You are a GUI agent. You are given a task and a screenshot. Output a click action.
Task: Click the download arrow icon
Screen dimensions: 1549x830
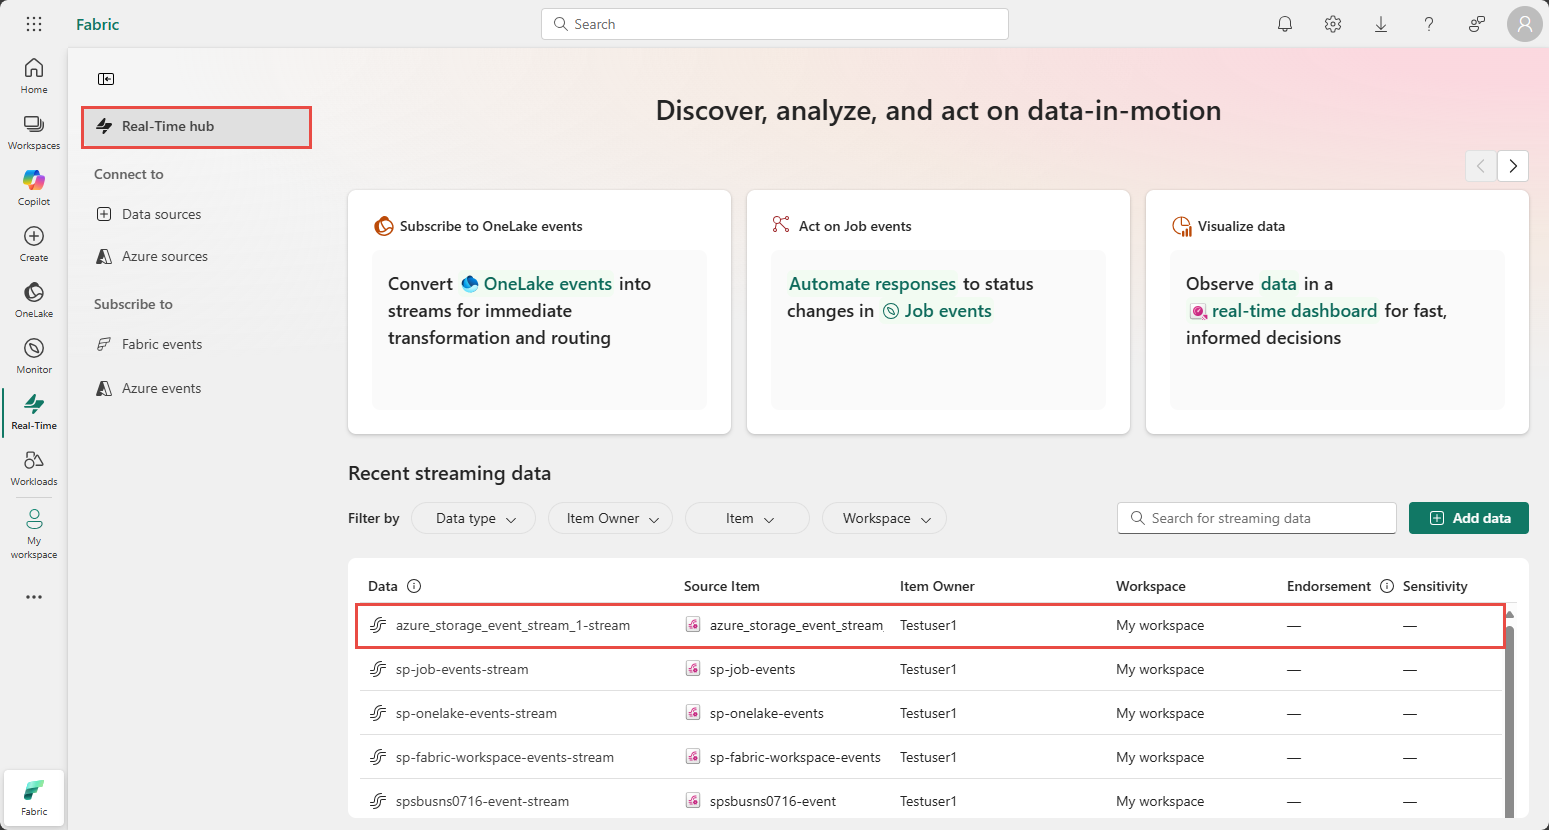(1381, 24)
